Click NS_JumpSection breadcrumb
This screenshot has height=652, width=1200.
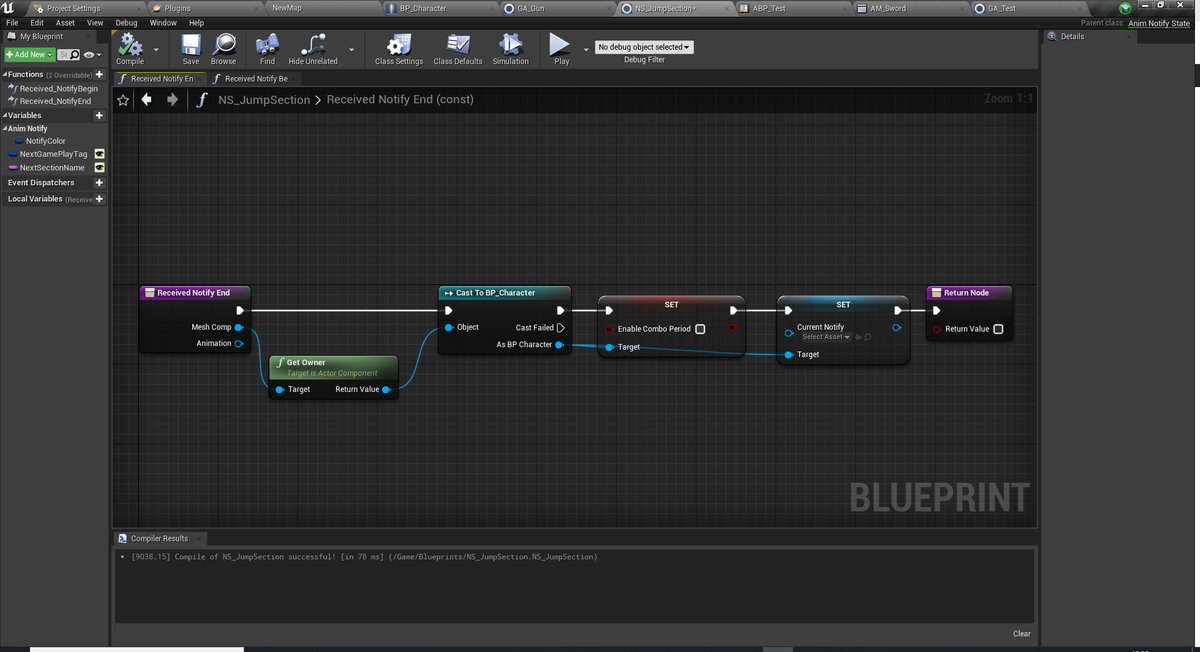tap(264, 100)
